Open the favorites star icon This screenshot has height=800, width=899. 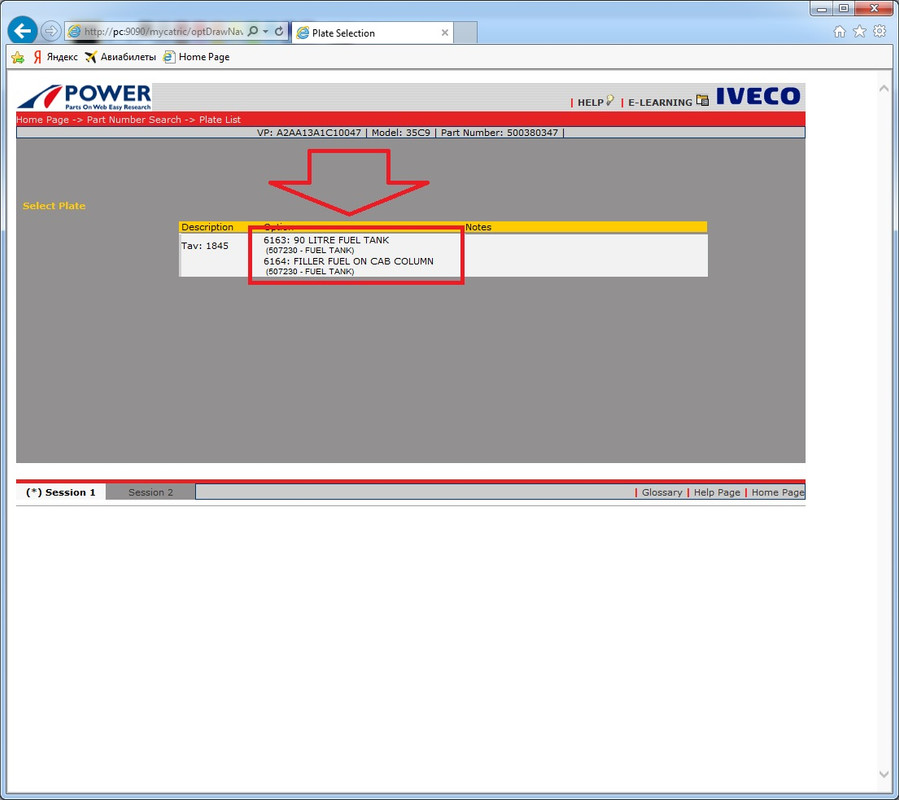pyautogui.click(x=859, y=32)
